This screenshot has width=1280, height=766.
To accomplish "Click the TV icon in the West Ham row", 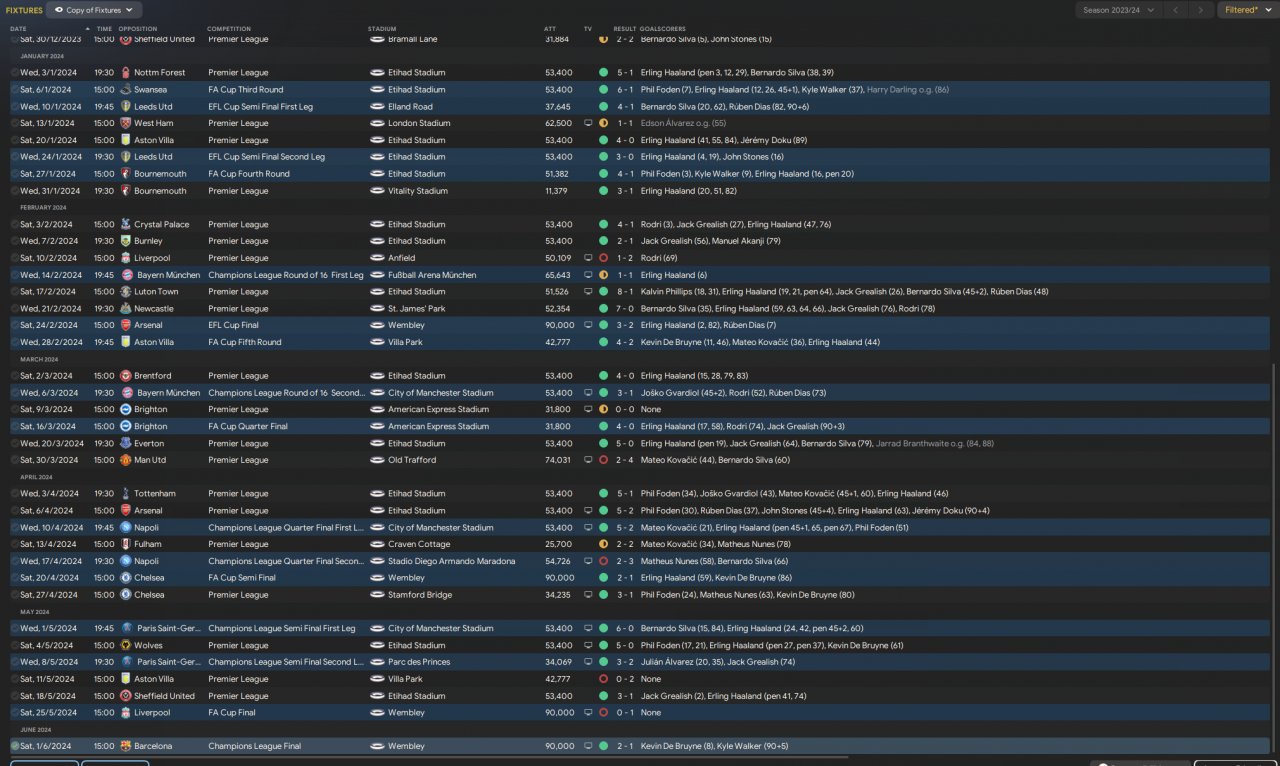I will click(588, 123).
